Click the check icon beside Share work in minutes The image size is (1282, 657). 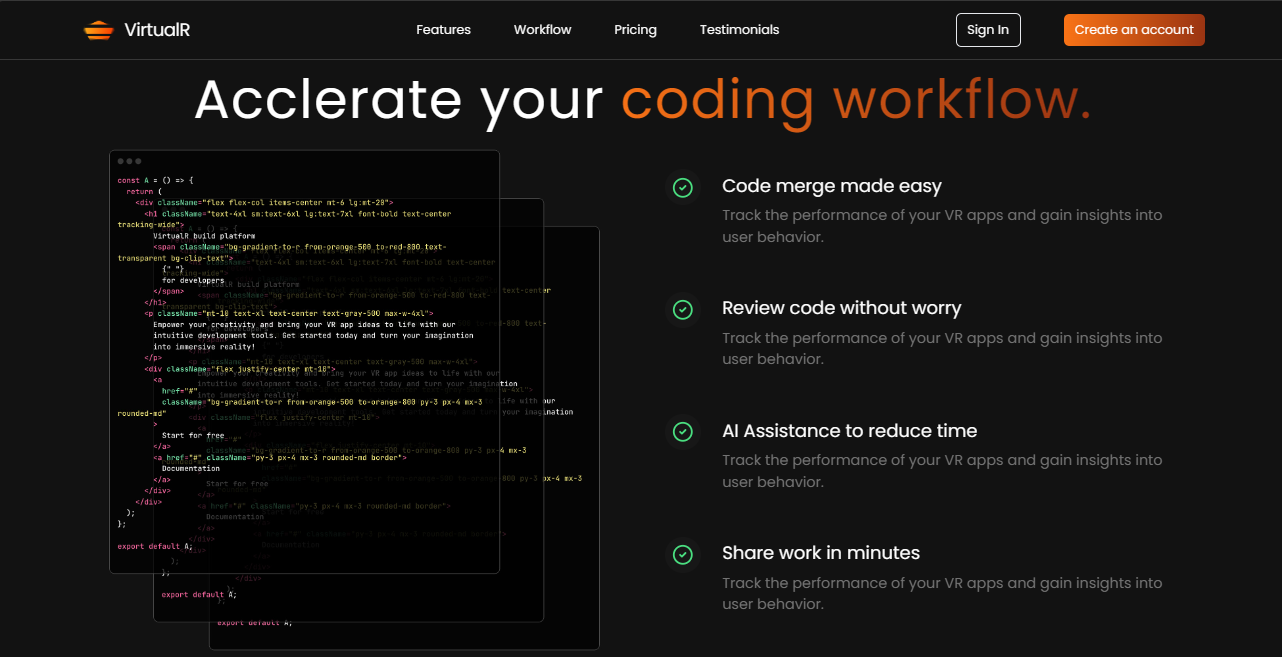pos(682,555)
